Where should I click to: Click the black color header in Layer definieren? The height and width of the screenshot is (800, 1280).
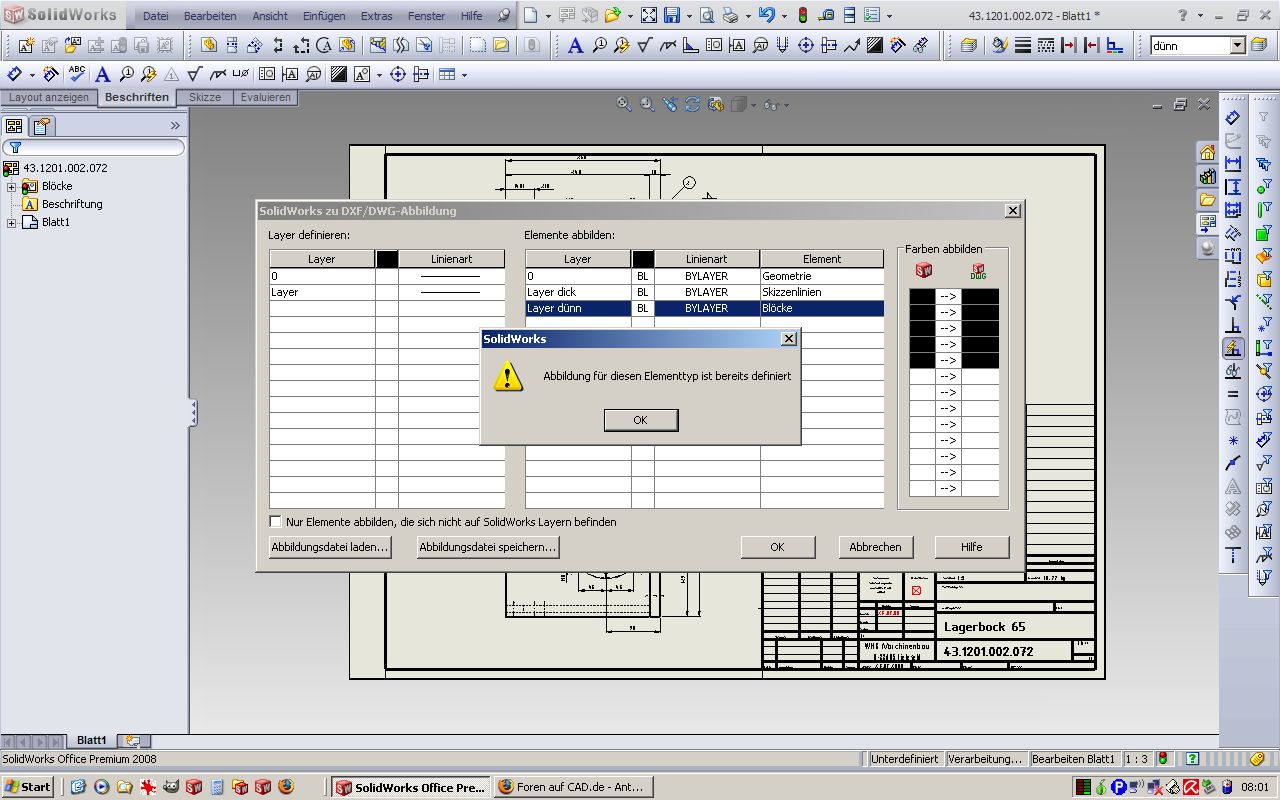click(x=387, y=259)
